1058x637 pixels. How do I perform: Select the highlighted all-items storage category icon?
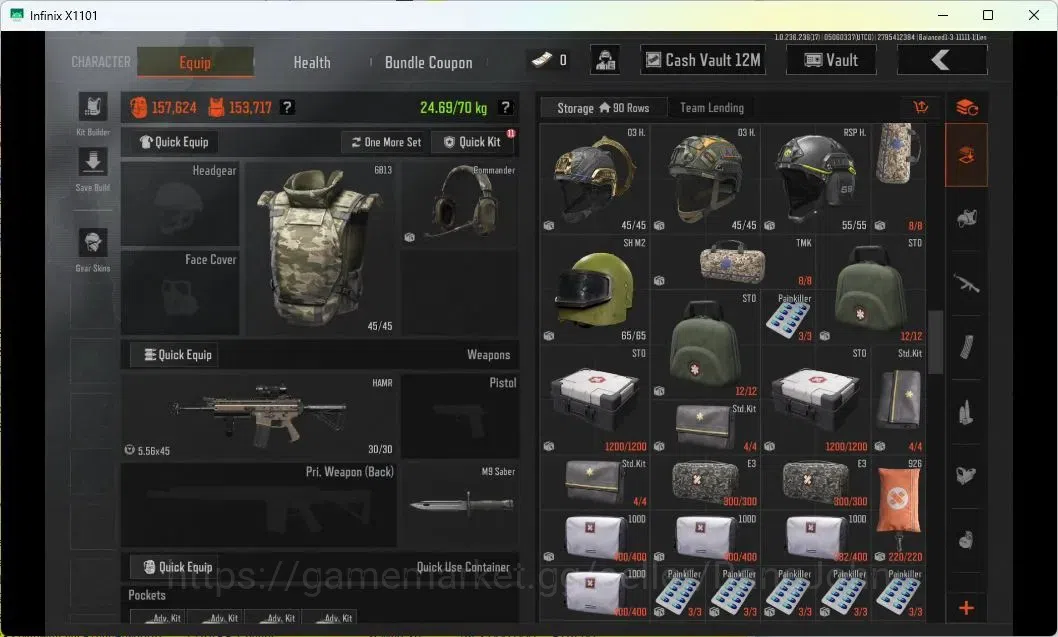(966, 155)
